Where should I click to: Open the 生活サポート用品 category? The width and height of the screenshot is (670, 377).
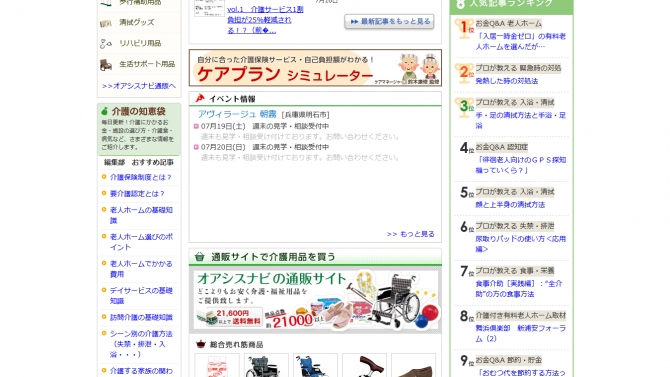pos(147,64)
